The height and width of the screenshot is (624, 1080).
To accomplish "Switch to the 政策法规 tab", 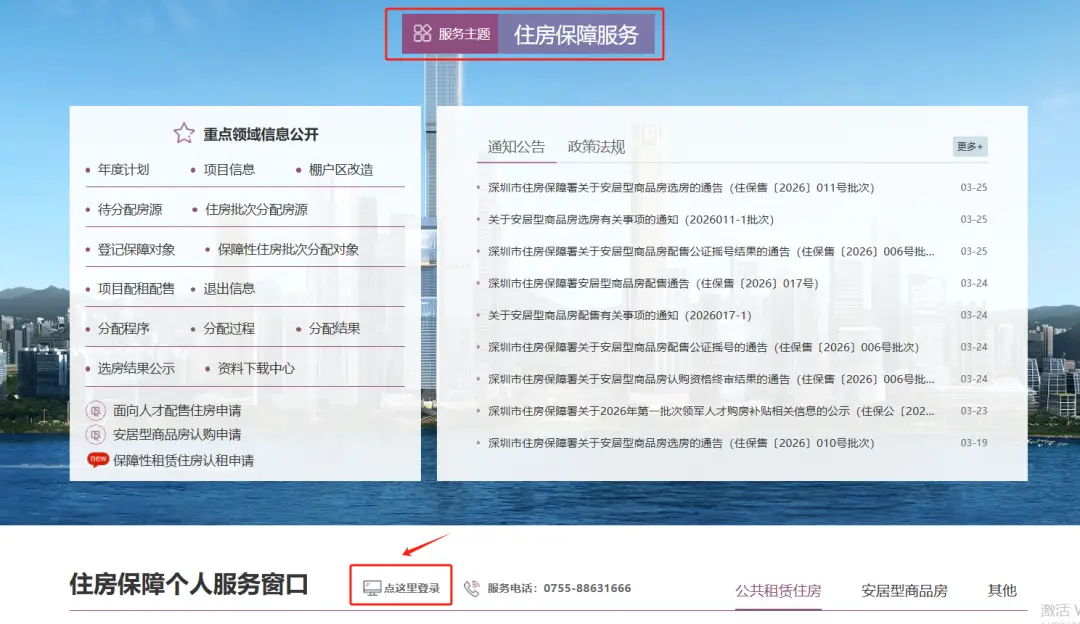I will pyautogui.click(x=596, y=145).
